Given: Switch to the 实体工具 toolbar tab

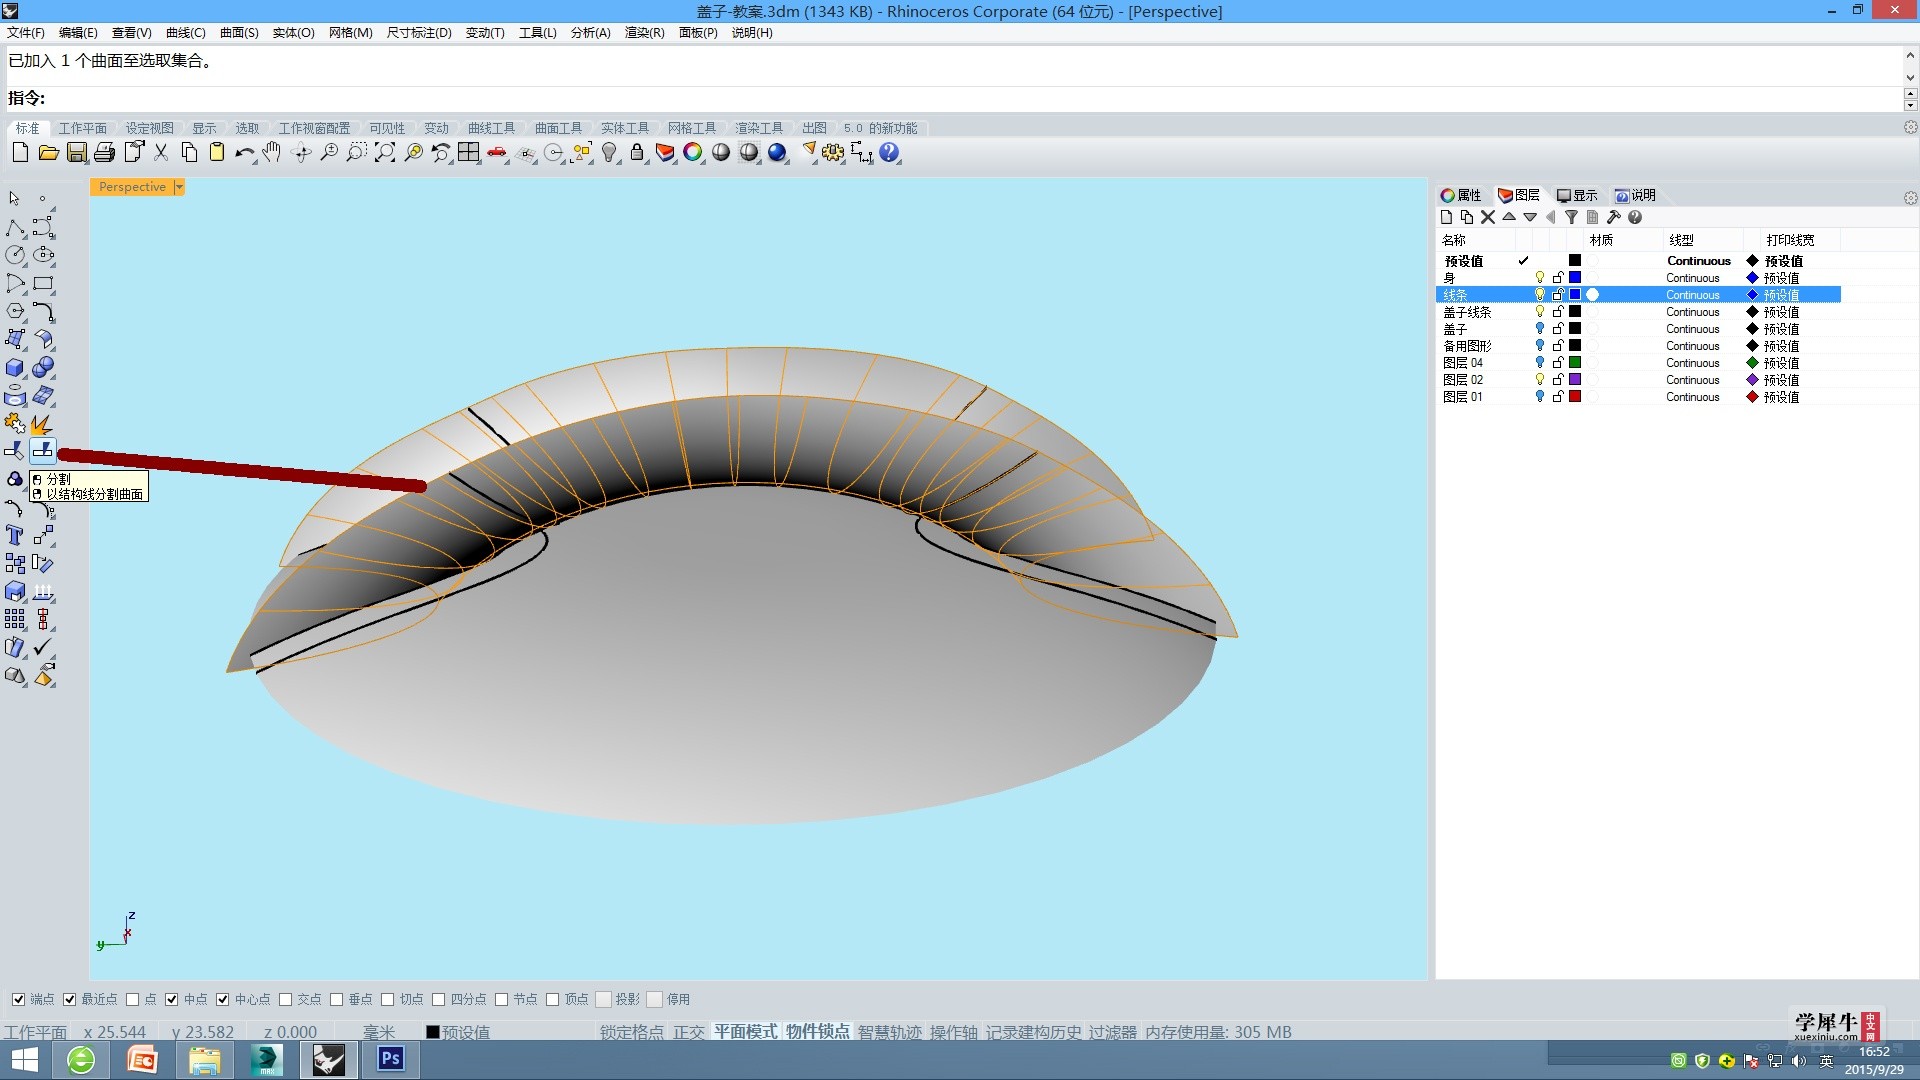Looking at the screenshot, I should click(624, 128).
